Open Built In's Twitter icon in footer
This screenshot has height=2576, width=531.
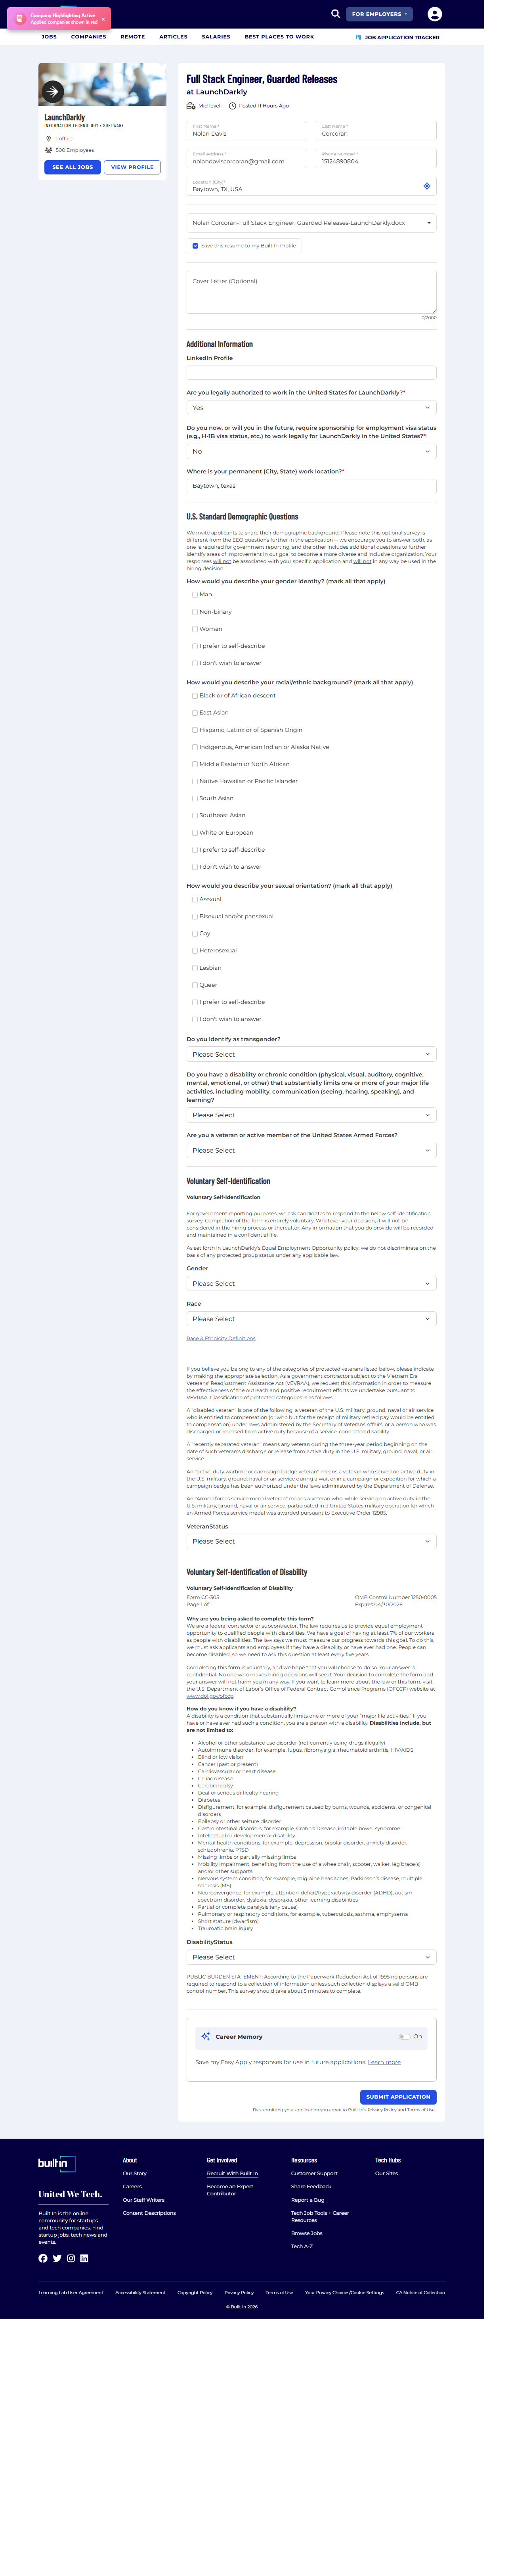coord(57,2258)
